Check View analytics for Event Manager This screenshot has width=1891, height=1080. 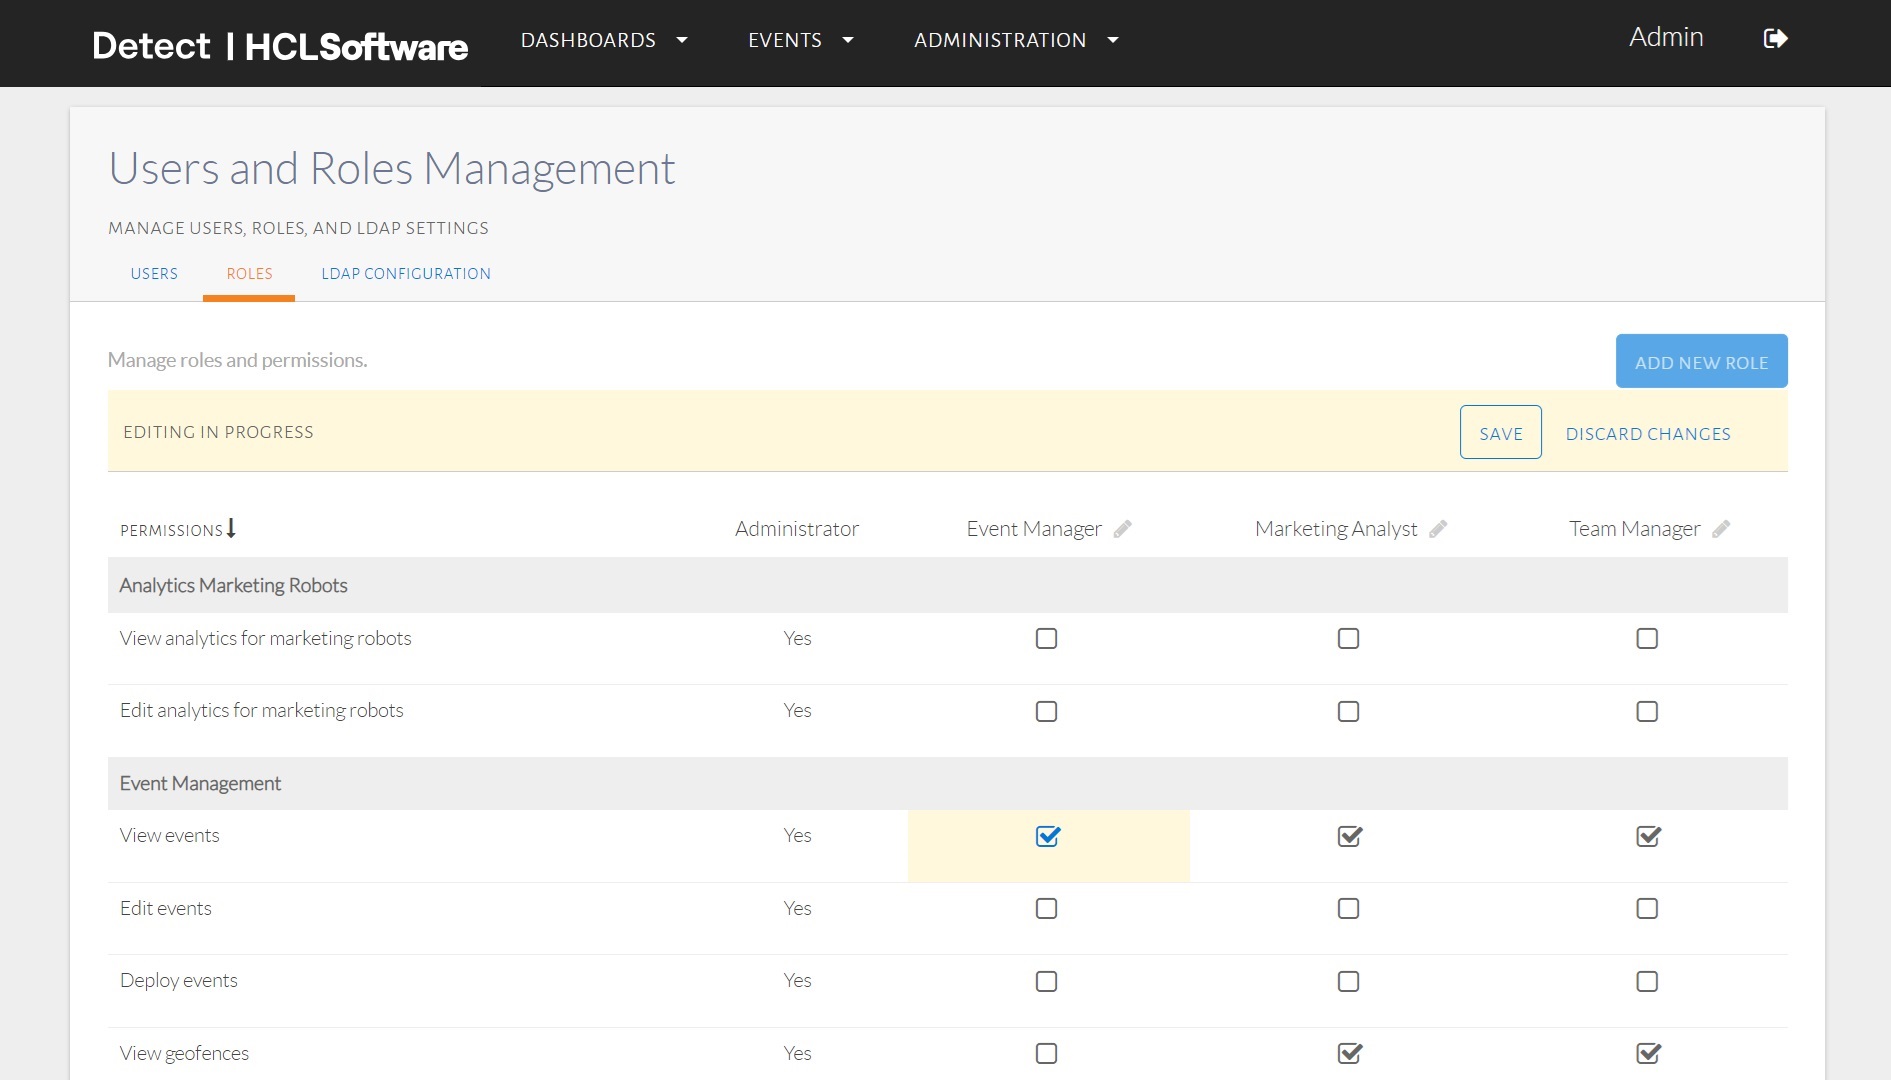[x=1046, y=639]
